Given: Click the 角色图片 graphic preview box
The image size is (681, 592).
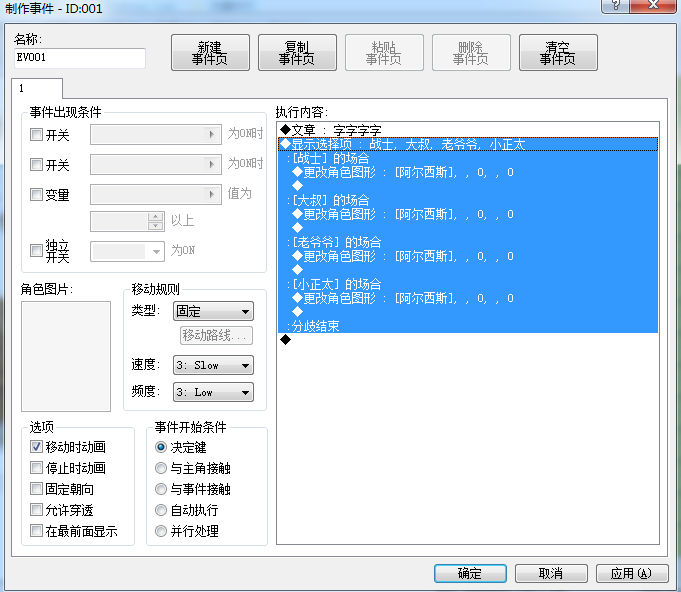Looking at the screenshot, I should click(66, 356).
